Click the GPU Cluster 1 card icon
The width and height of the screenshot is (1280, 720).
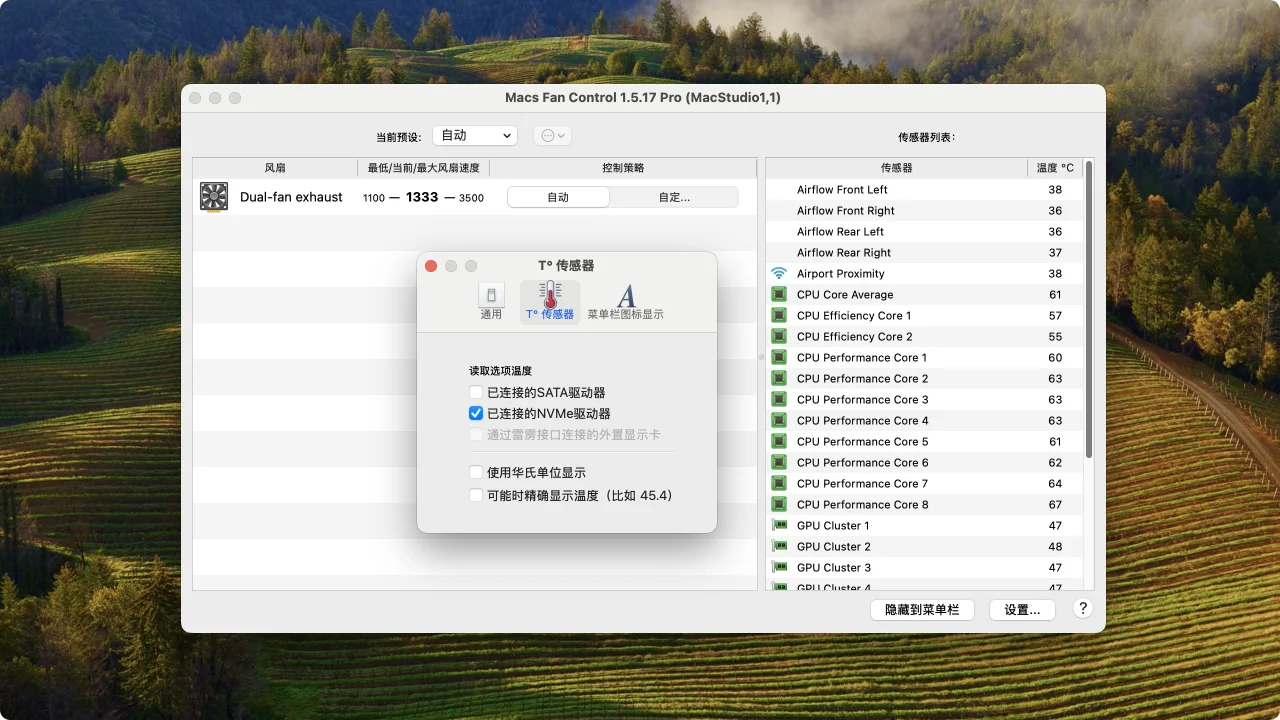(x=779, y=526)
